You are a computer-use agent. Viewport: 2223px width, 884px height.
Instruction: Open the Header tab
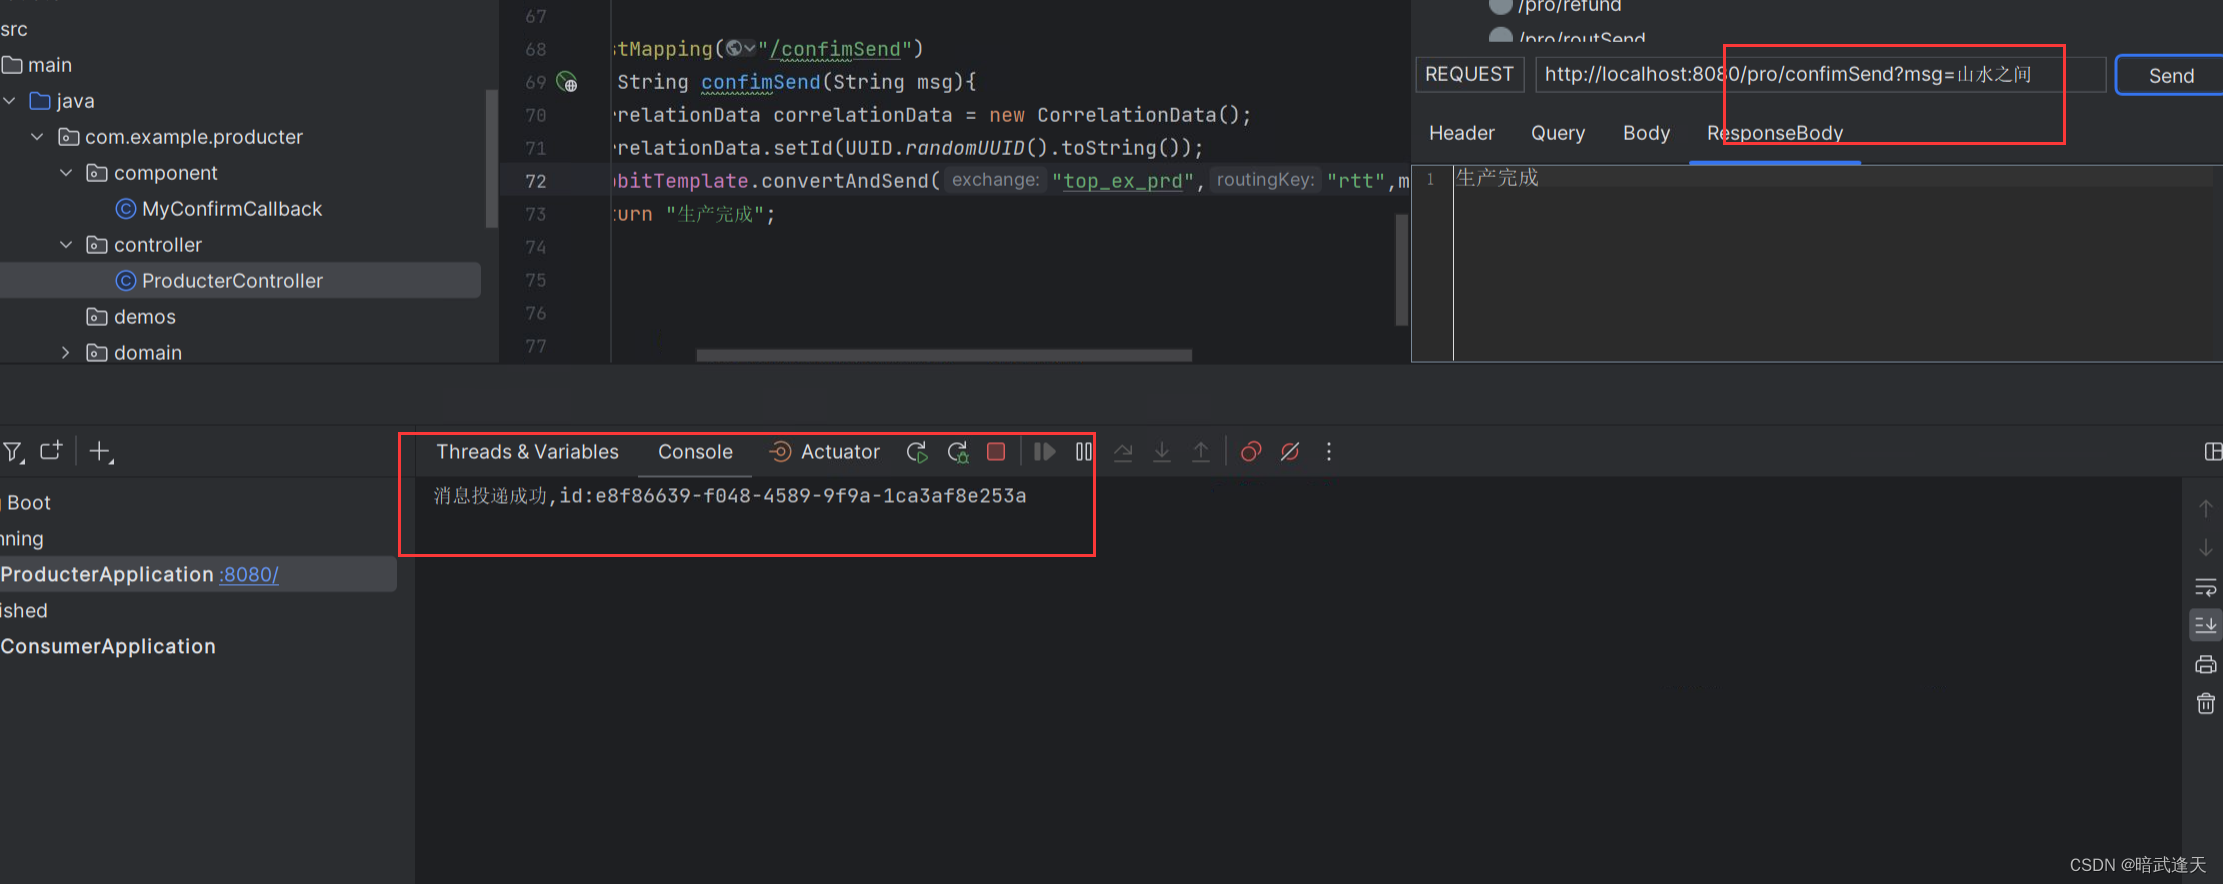point(1461,133)
